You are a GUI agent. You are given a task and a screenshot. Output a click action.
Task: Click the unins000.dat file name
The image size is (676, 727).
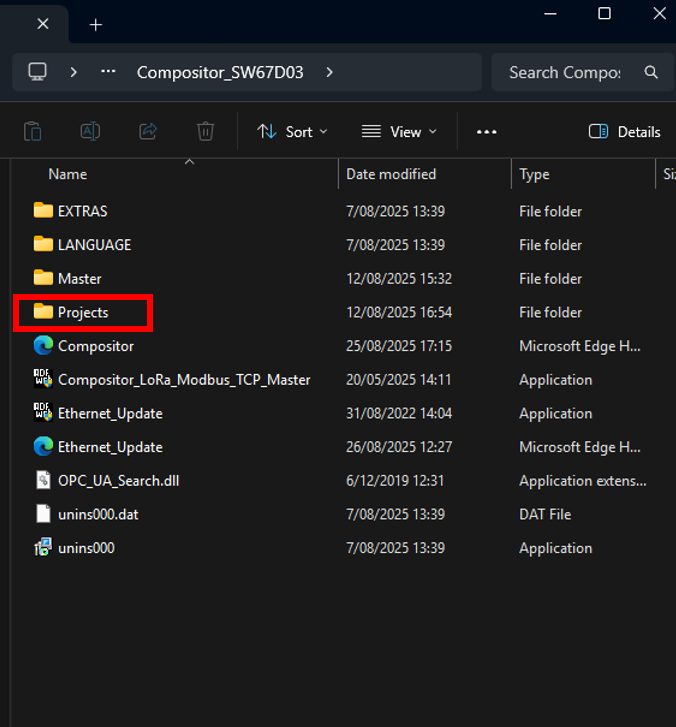point(98,515)
